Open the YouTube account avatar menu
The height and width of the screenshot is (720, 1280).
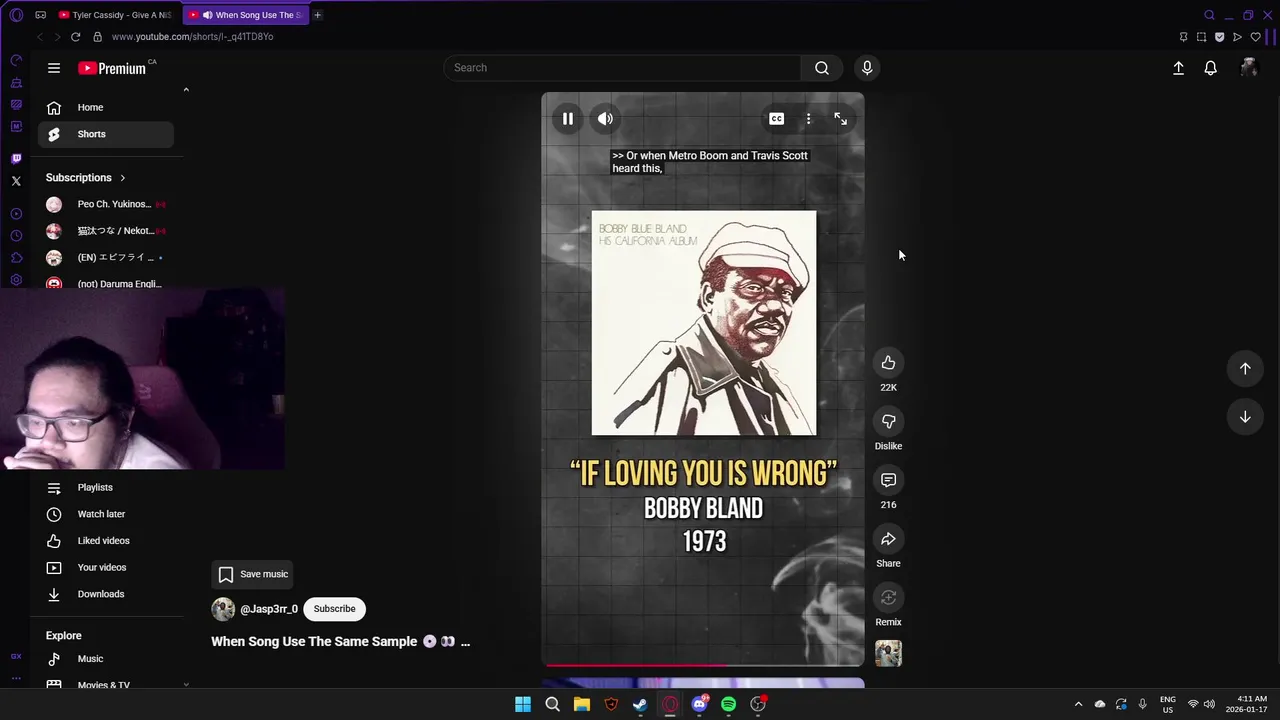point(1248,68)
